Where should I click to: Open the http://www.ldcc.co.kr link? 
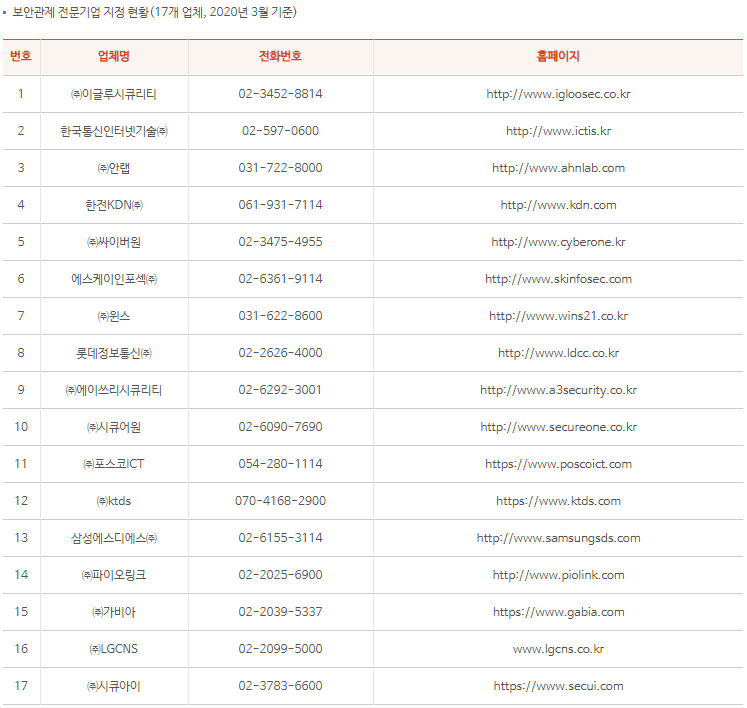tap(558, 353)
